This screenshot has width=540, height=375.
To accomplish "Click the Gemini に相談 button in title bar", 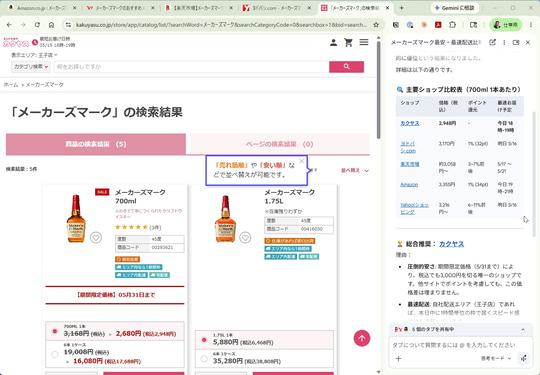I will (455, 8).
